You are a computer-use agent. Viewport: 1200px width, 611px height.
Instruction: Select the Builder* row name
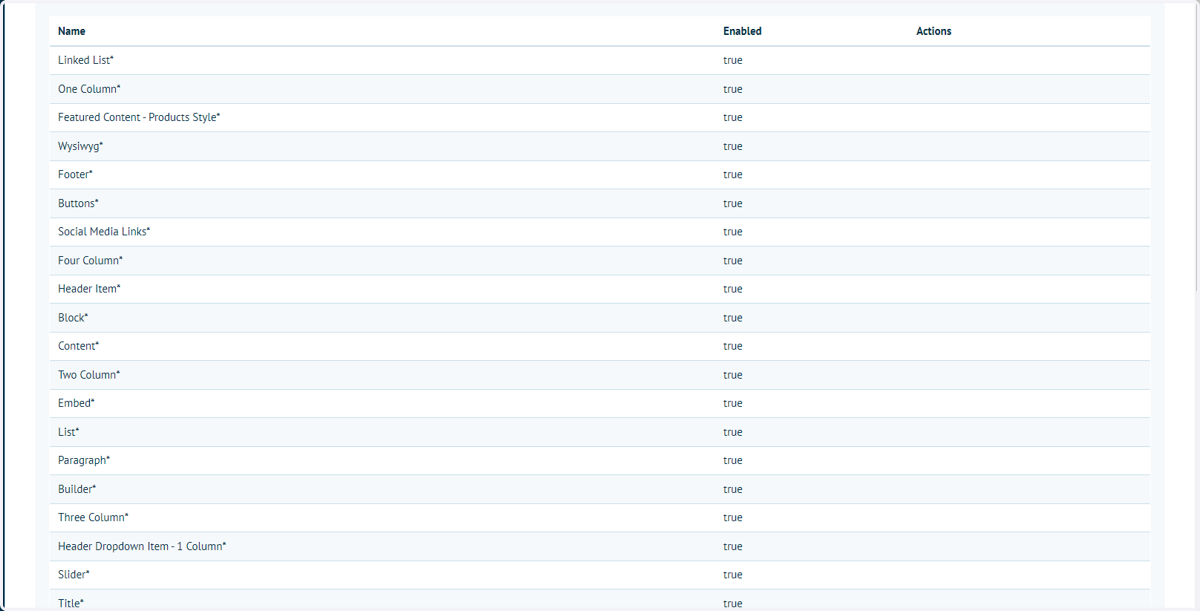(x=77, y=488)
